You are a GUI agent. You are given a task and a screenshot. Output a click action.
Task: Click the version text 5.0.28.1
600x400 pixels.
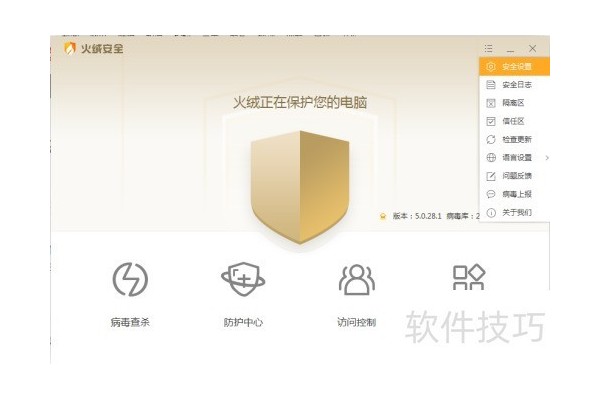pos(428,216)
